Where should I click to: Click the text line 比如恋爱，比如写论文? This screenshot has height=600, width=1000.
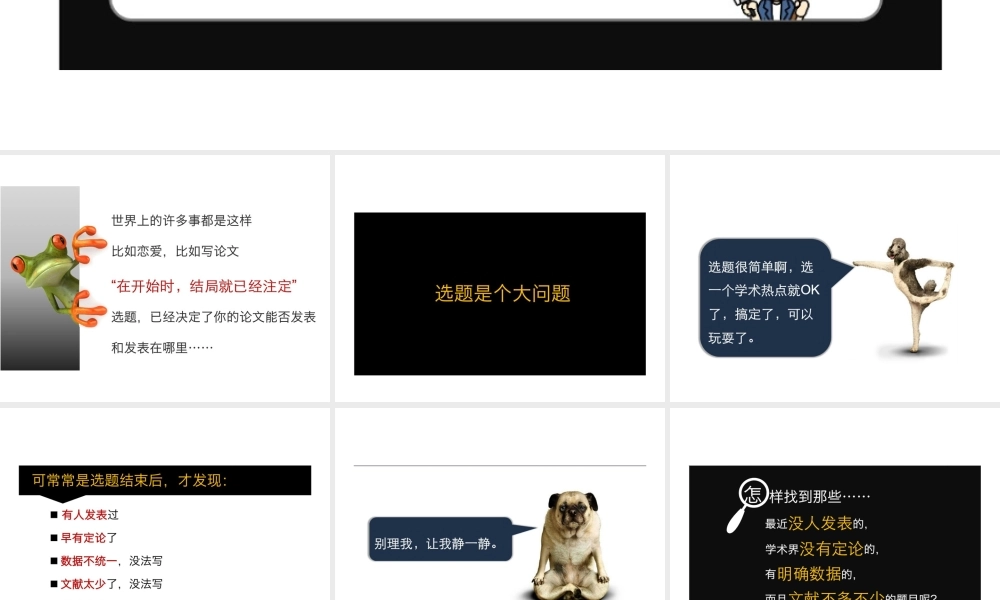(x=175, y=251)
